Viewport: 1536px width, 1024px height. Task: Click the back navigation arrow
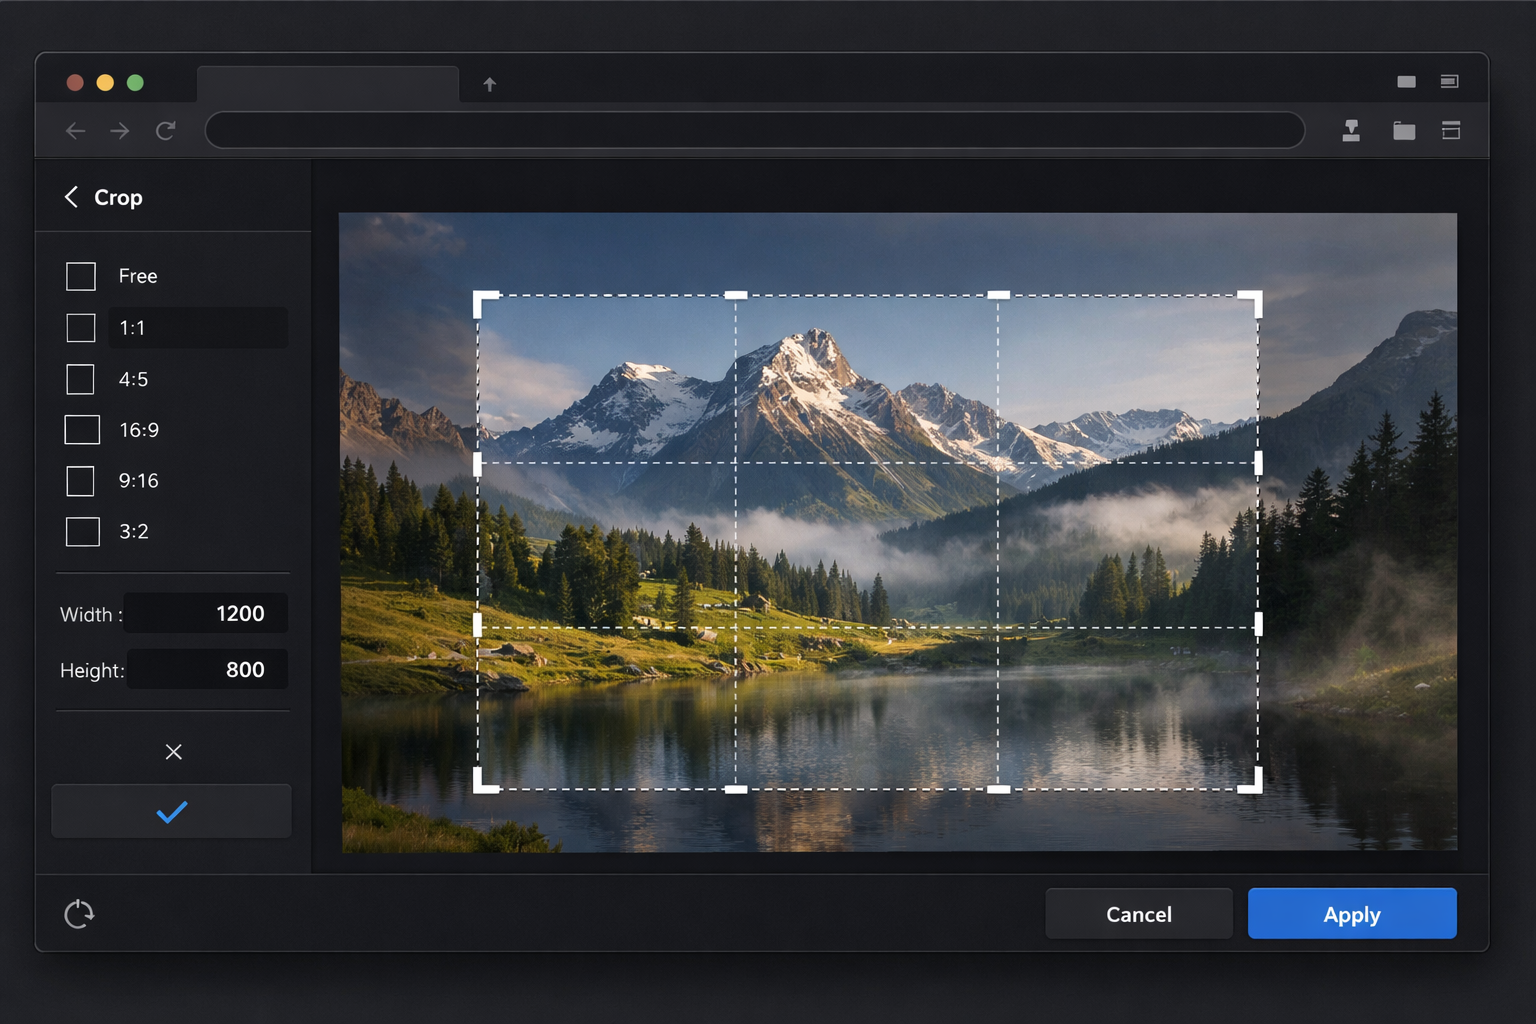click(75, 130)
